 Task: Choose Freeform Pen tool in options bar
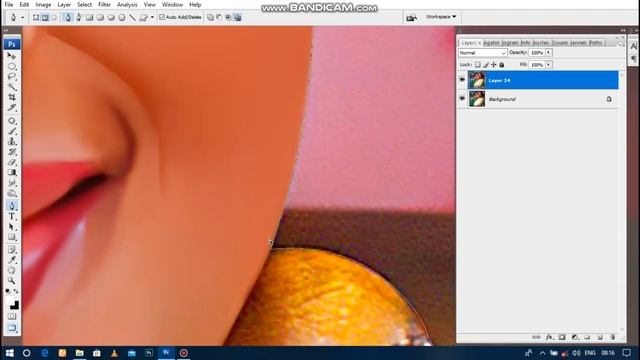click(x=79, y=17)
